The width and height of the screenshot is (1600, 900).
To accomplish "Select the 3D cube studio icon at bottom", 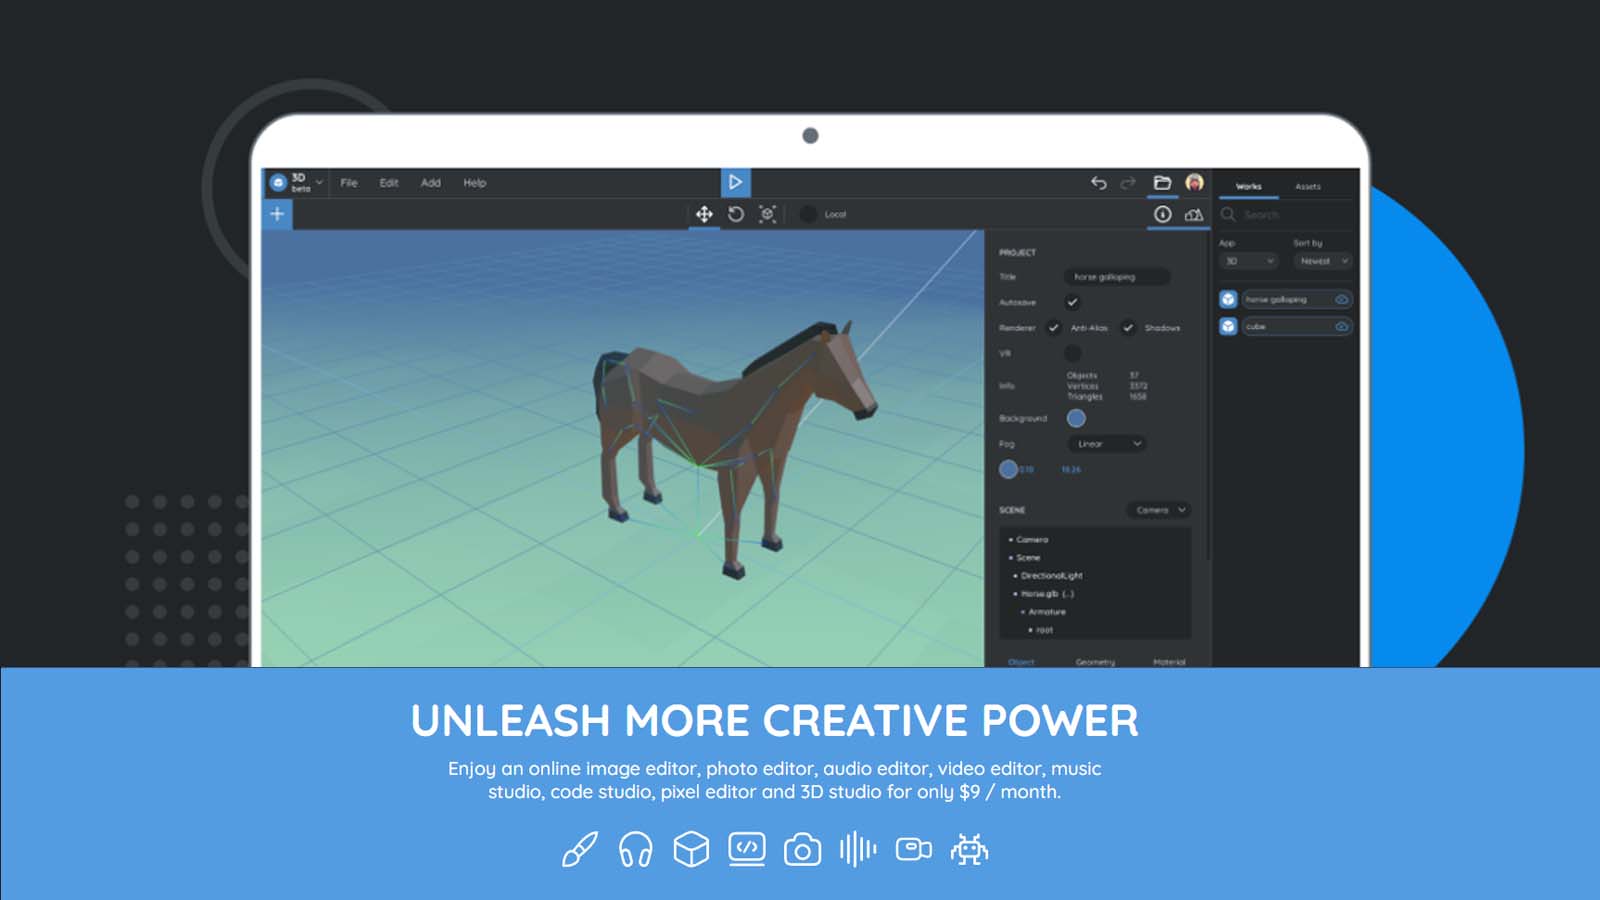I will pyautogui.click(x=691, y=851).
